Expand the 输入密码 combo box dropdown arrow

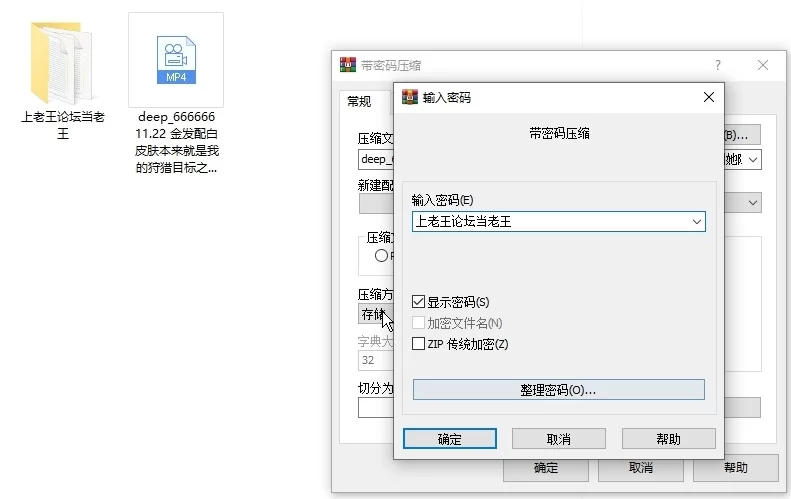pos(697,221)
